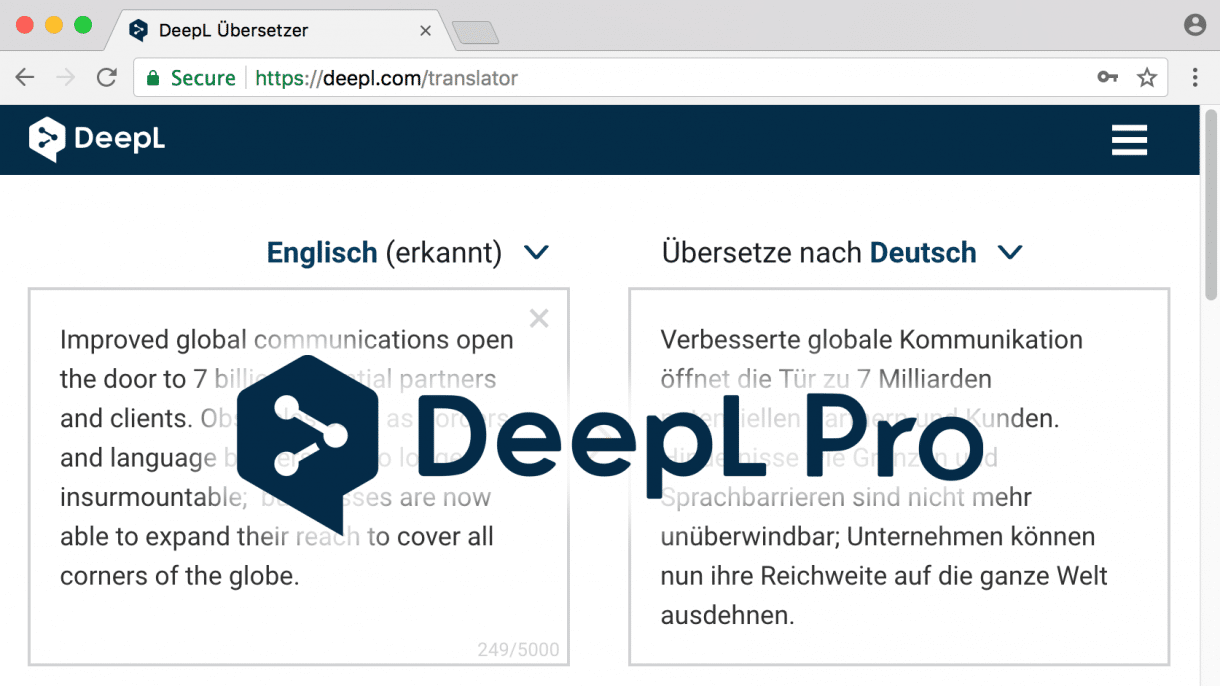The width and height of the screenshot is (1220, 686).
Task: Click the secure padlock icon
Action: click(152, 77)
